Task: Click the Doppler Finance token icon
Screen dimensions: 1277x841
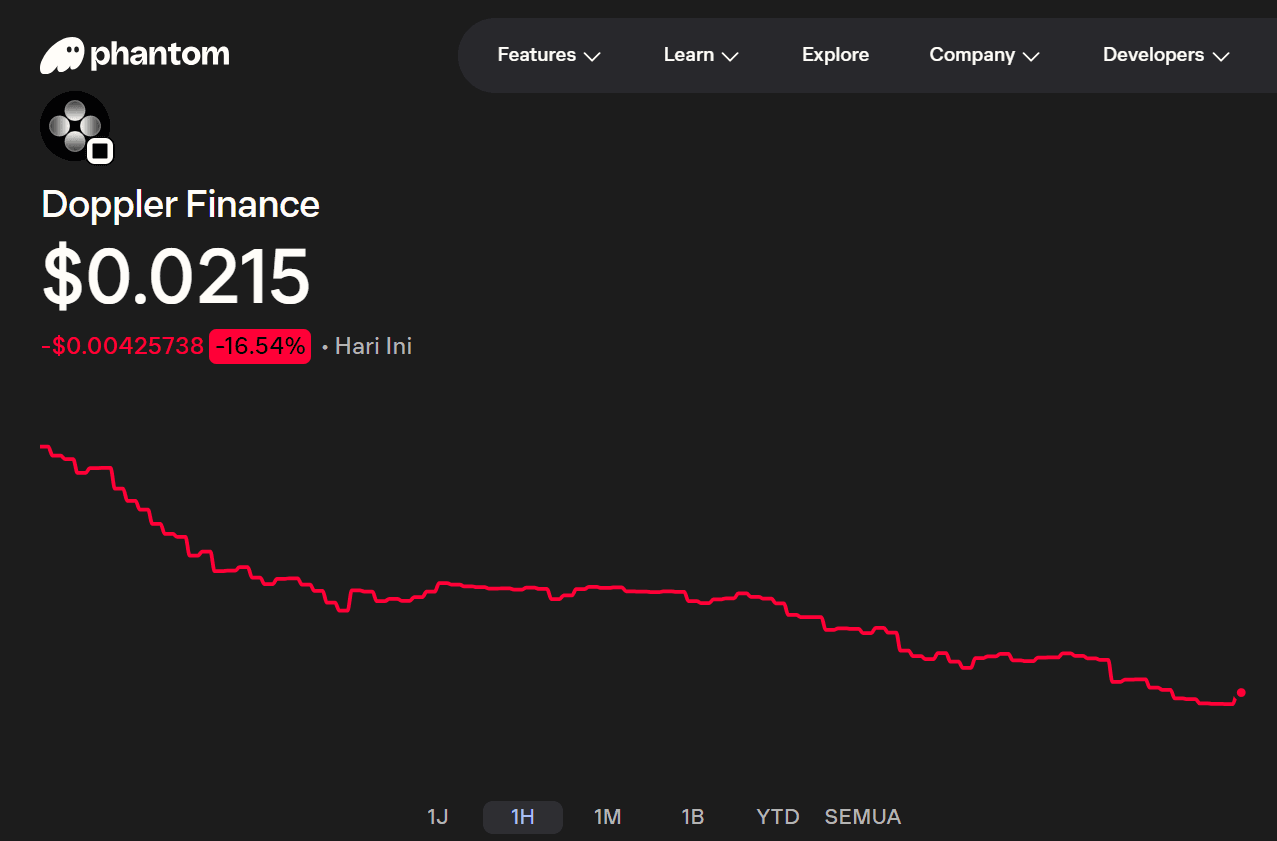Action: [x=74, y=125]
